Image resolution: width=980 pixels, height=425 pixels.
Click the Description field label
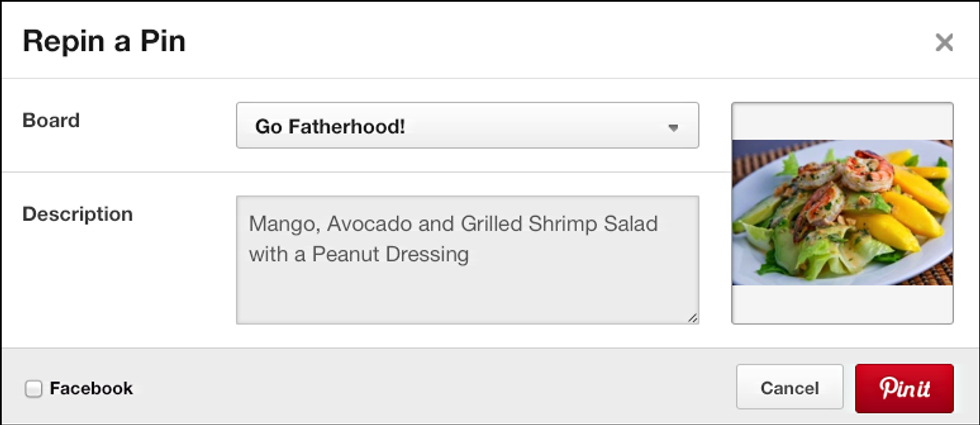(x=77, y=214)
